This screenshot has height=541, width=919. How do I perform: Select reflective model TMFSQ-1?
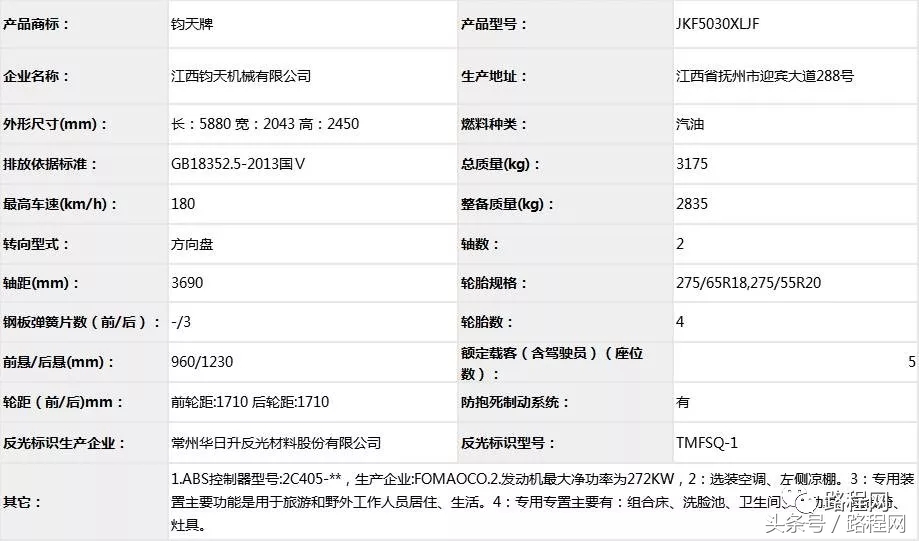click(x=707, y=443)
